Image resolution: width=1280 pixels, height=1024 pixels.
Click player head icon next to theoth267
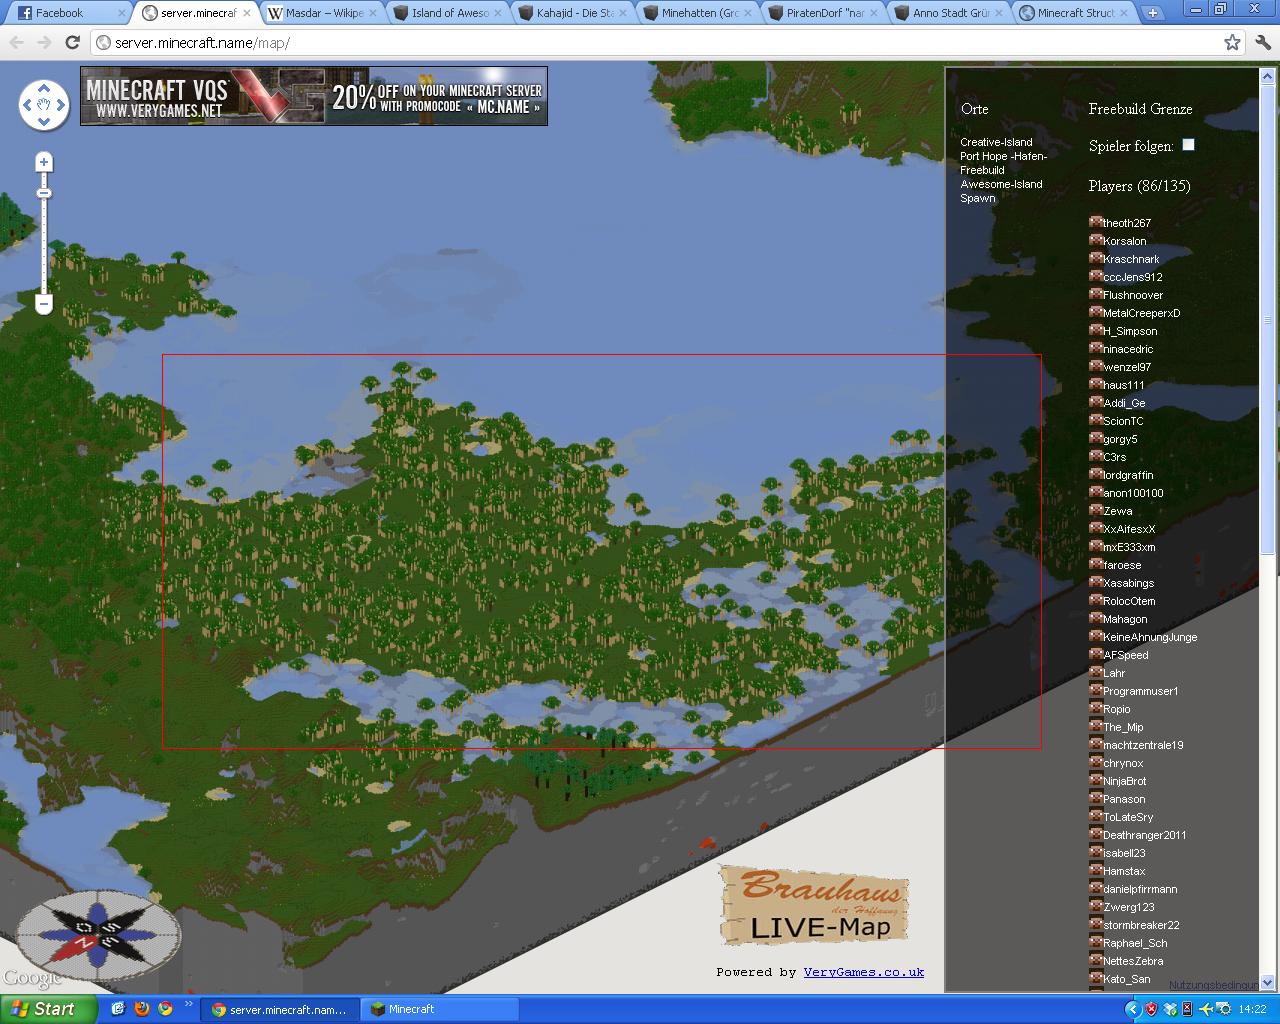(x=1095, y=222)
